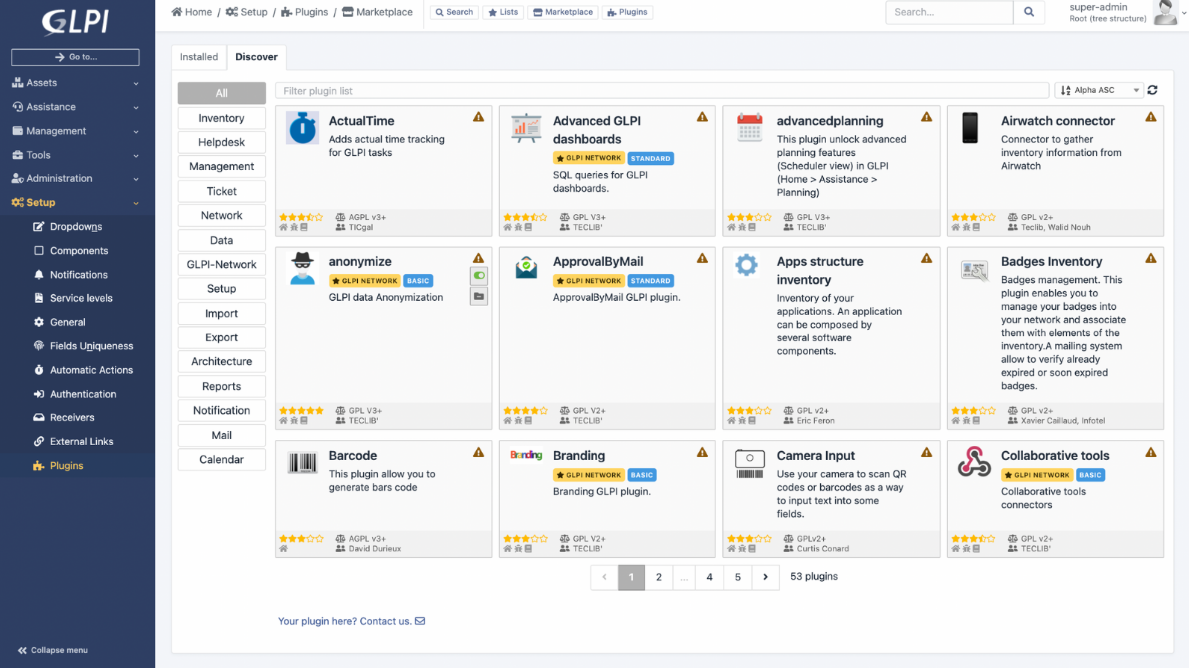Filter plugins by Helpdesk category
1189x668 pixels.
[221, 143]
